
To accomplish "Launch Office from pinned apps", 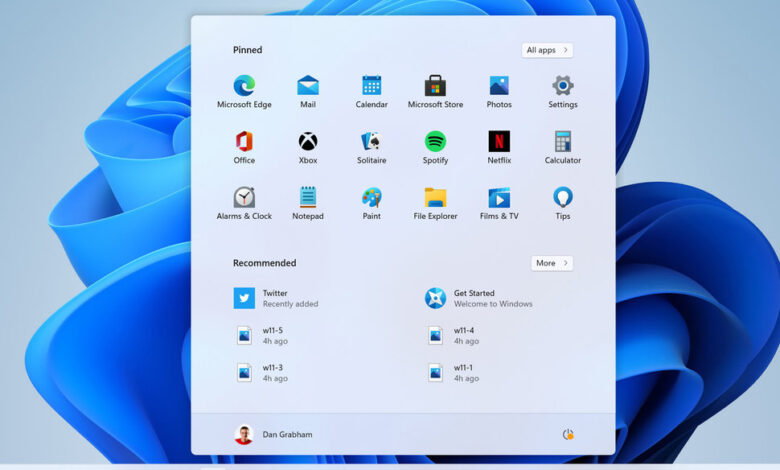I will coord(244,142).
